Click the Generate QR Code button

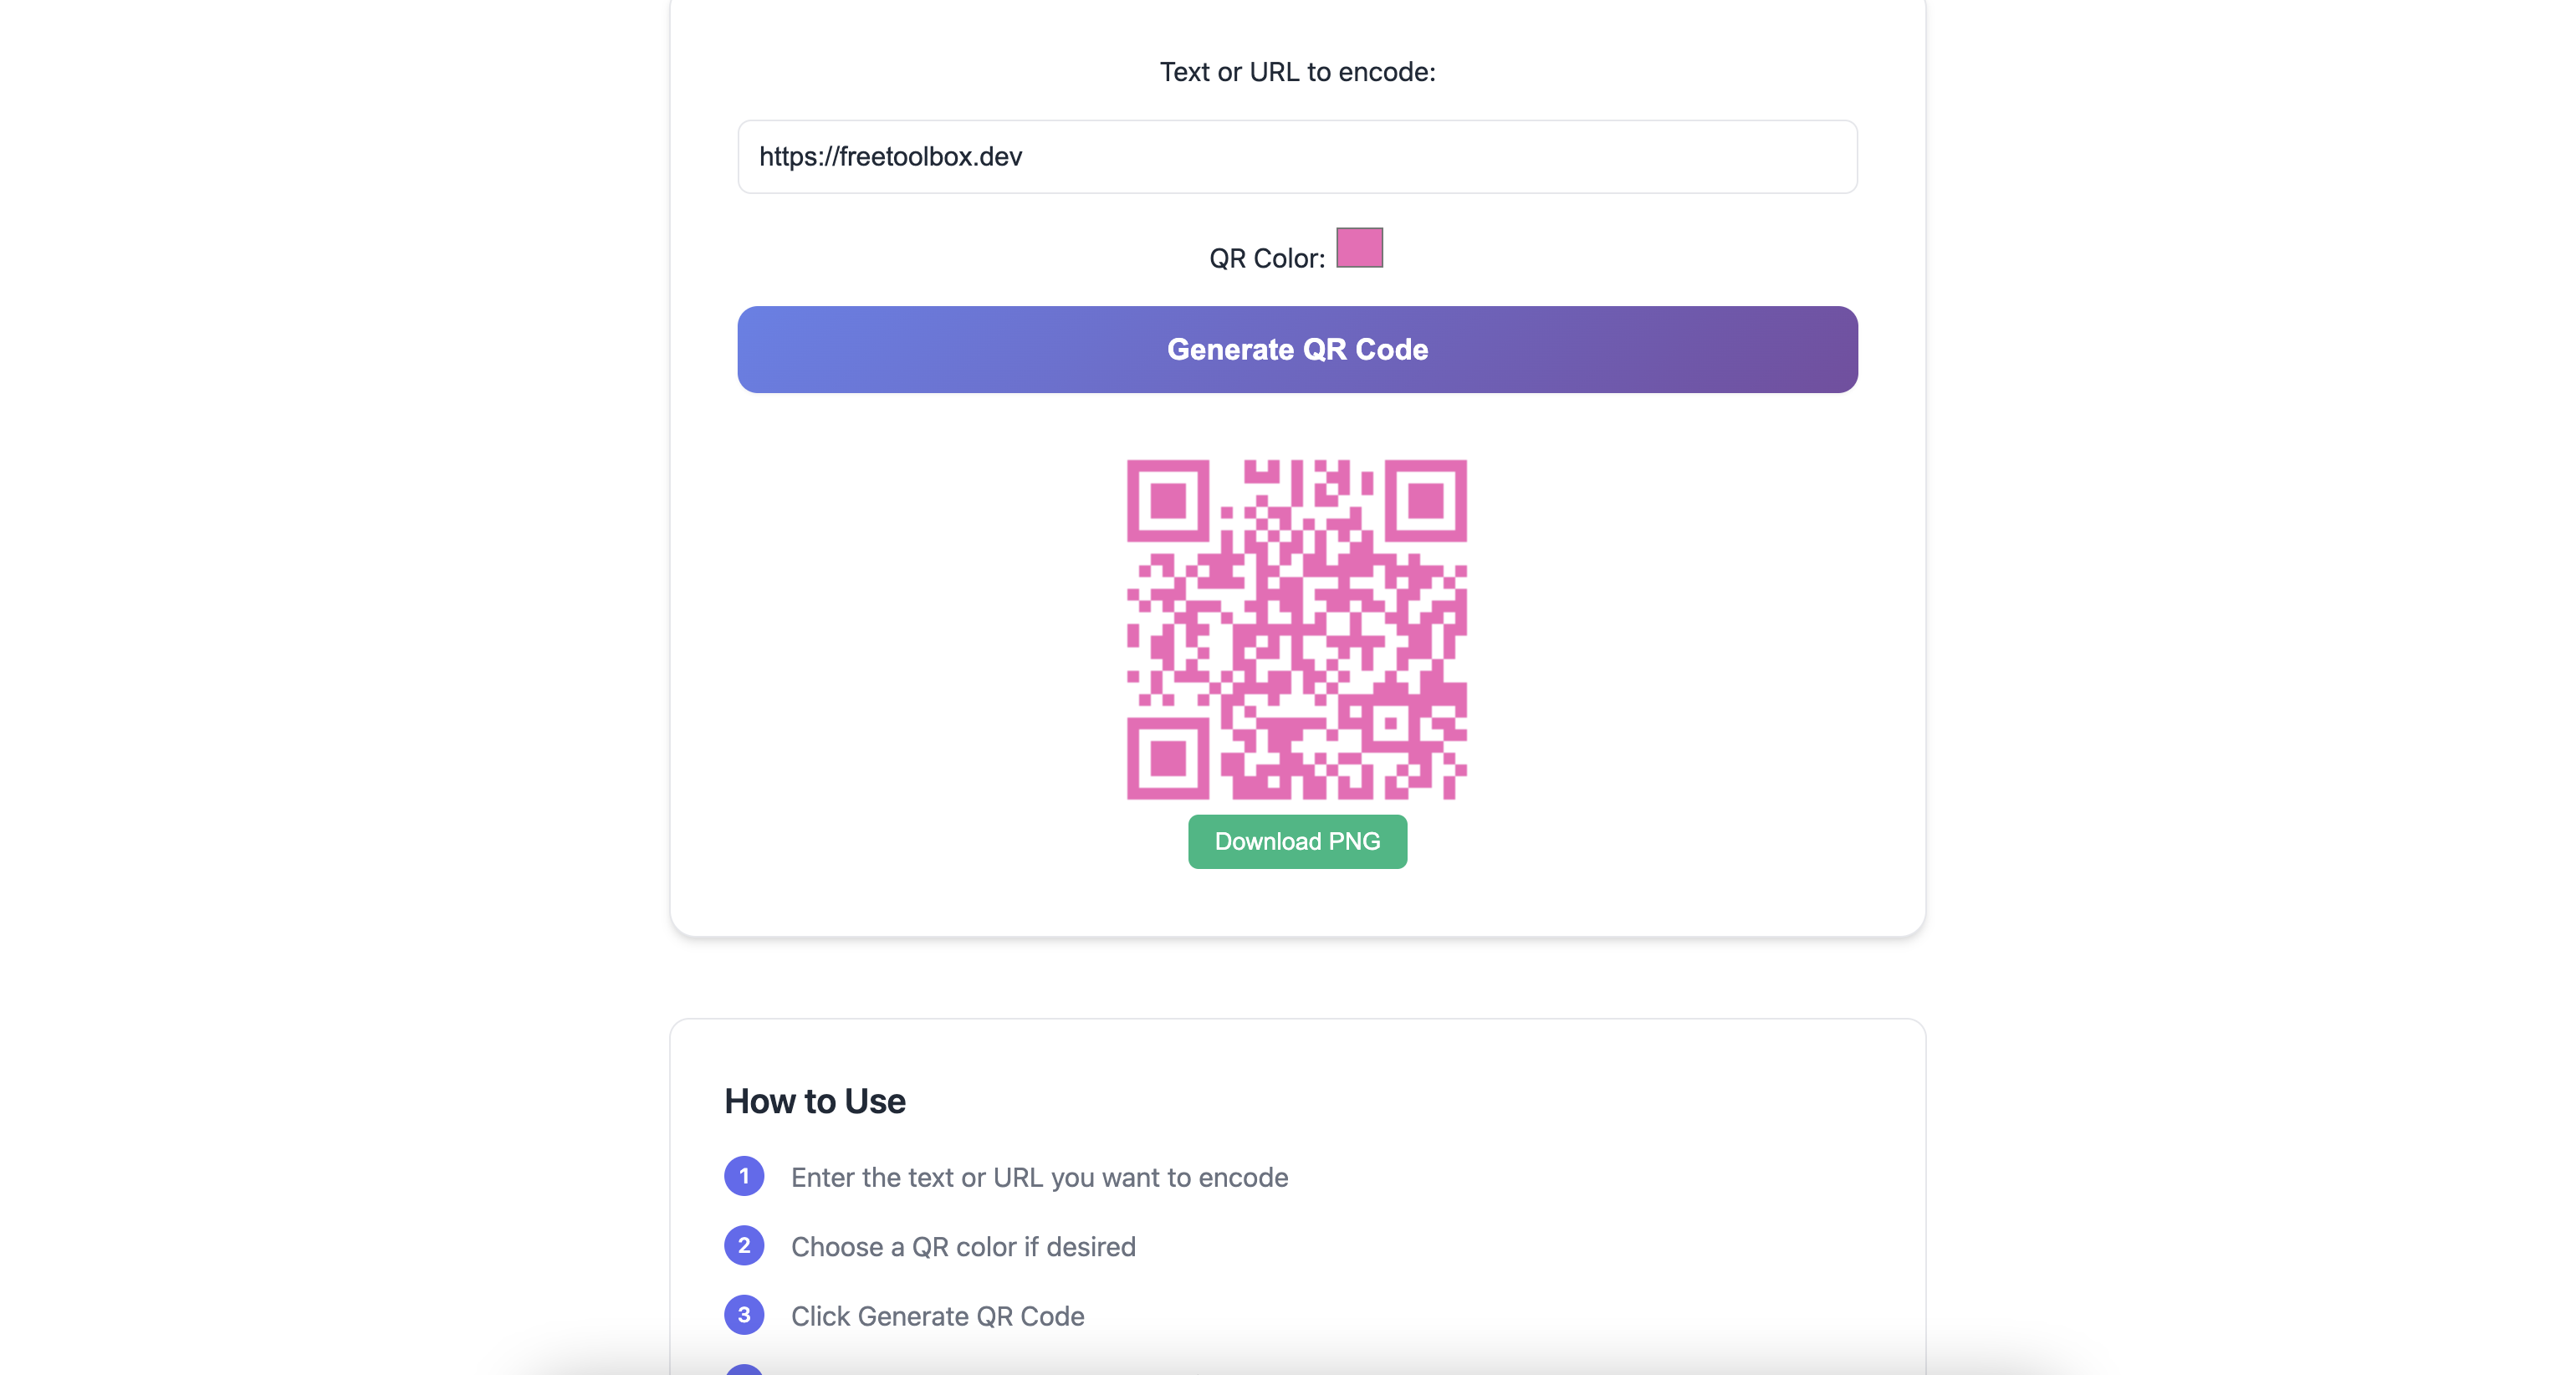pos(1297,349)
